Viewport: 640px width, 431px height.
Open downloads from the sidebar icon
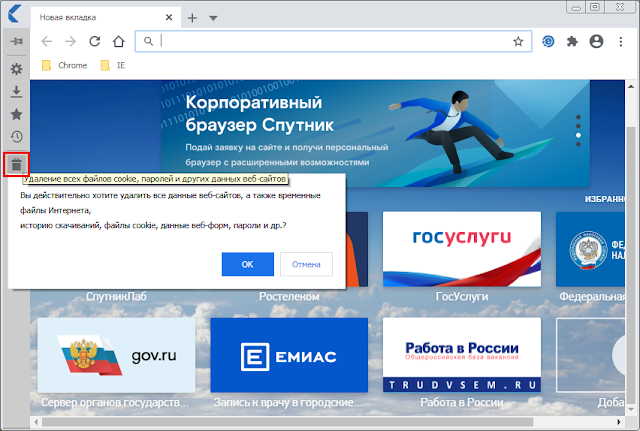[x=16, y=91]
